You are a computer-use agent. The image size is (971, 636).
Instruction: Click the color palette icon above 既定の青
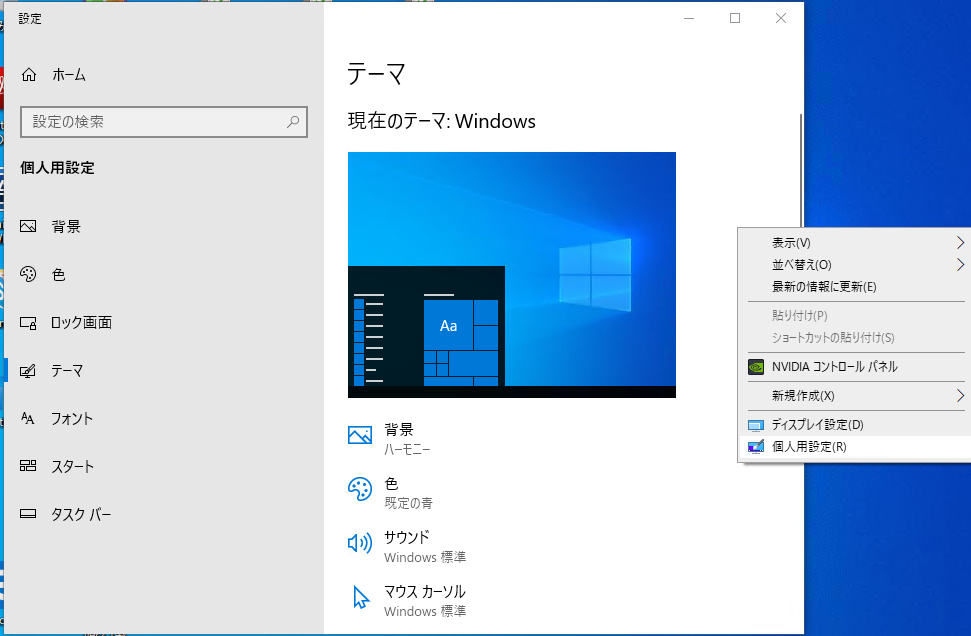pyautogui.click(x=360, y=489)
